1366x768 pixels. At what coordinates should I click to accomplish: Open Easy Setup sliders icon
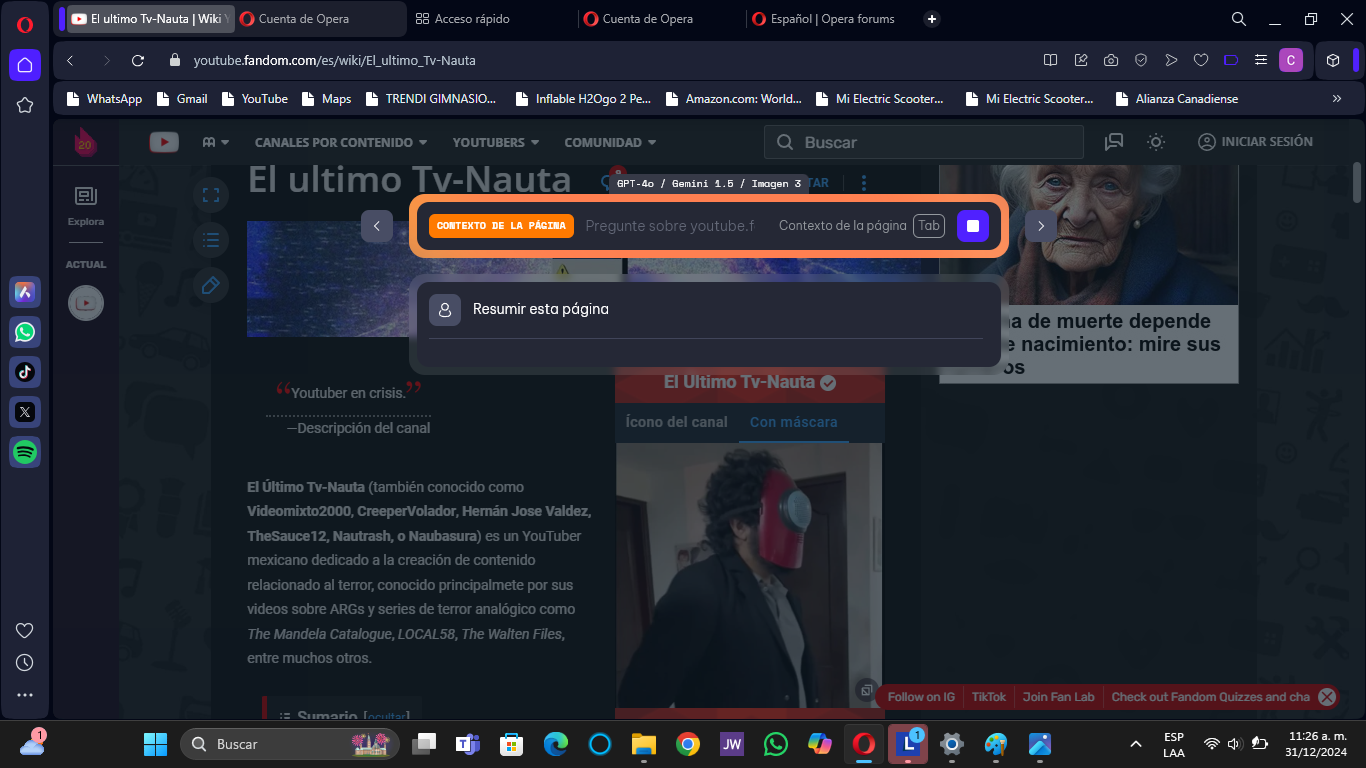click(x=1261, y=60)
